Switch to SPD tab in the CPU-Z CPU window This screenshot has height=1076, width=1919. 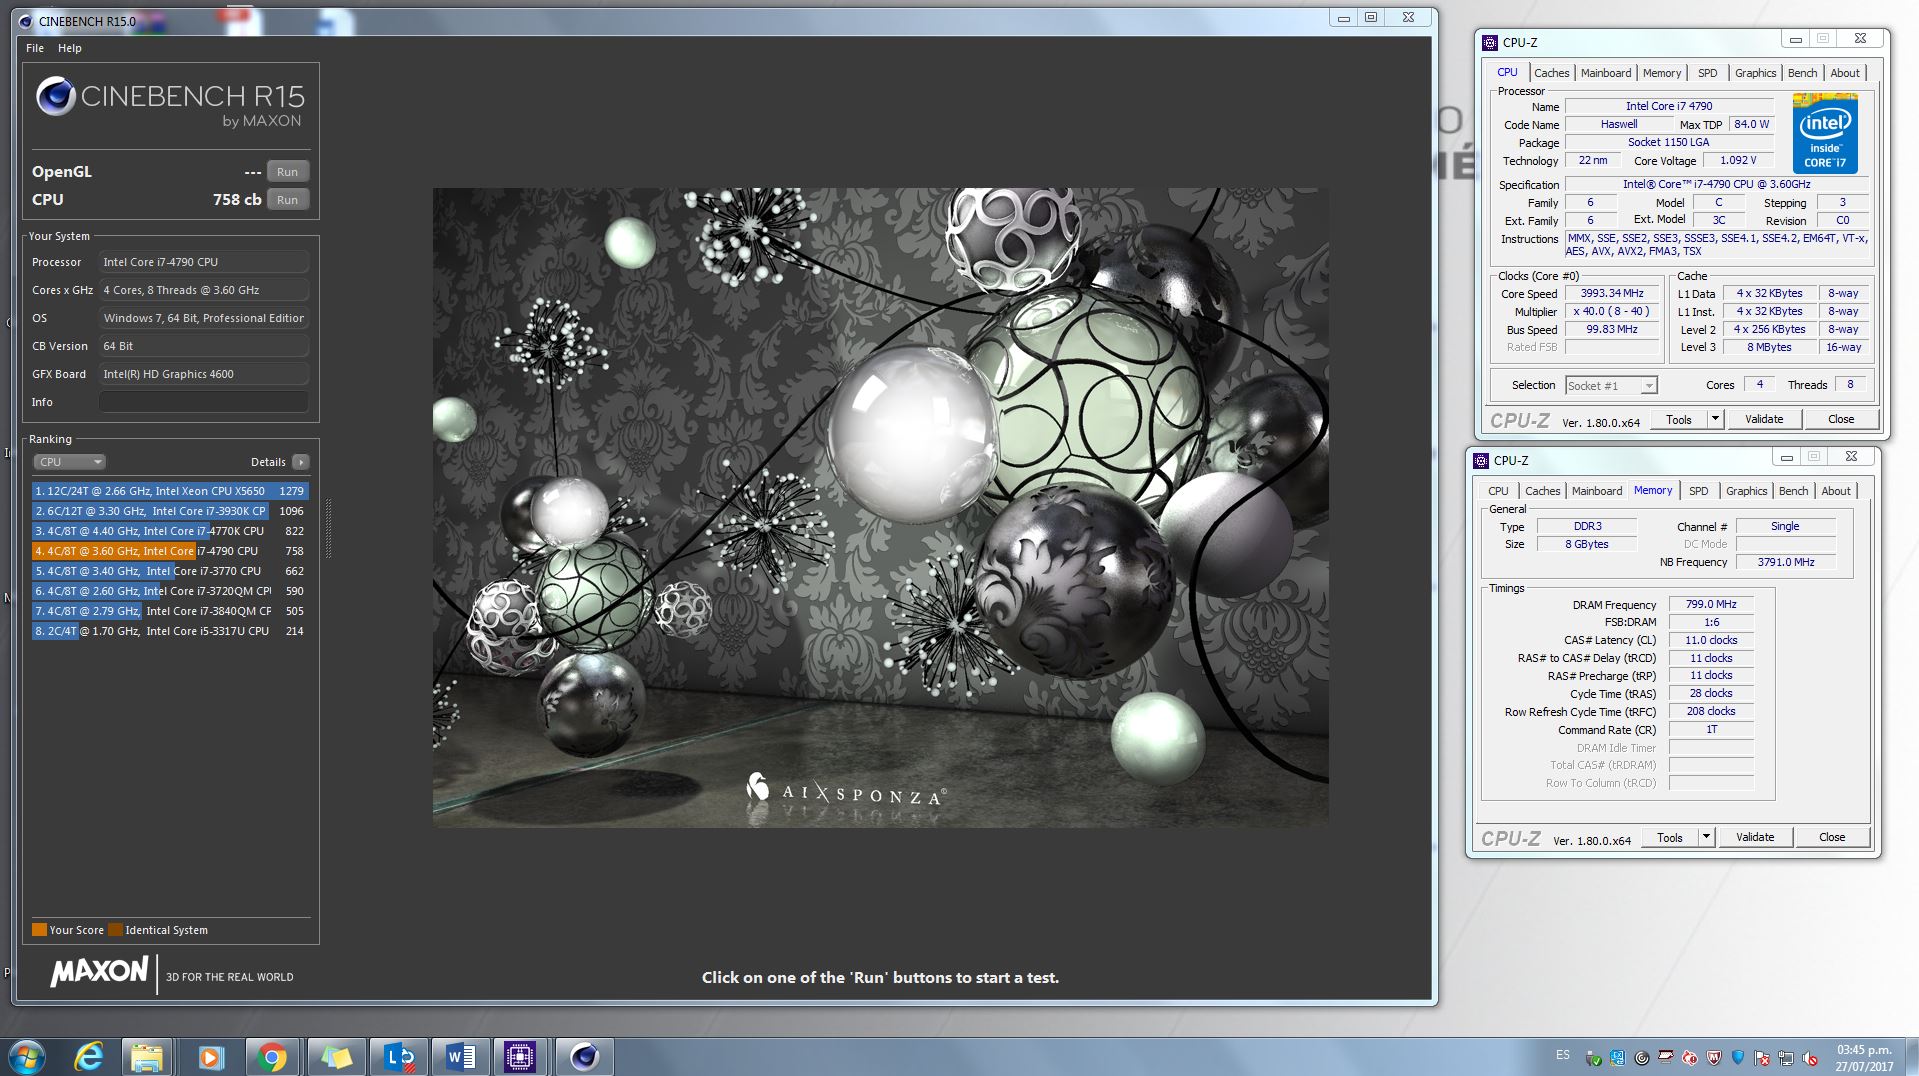tap(1708, 73)
